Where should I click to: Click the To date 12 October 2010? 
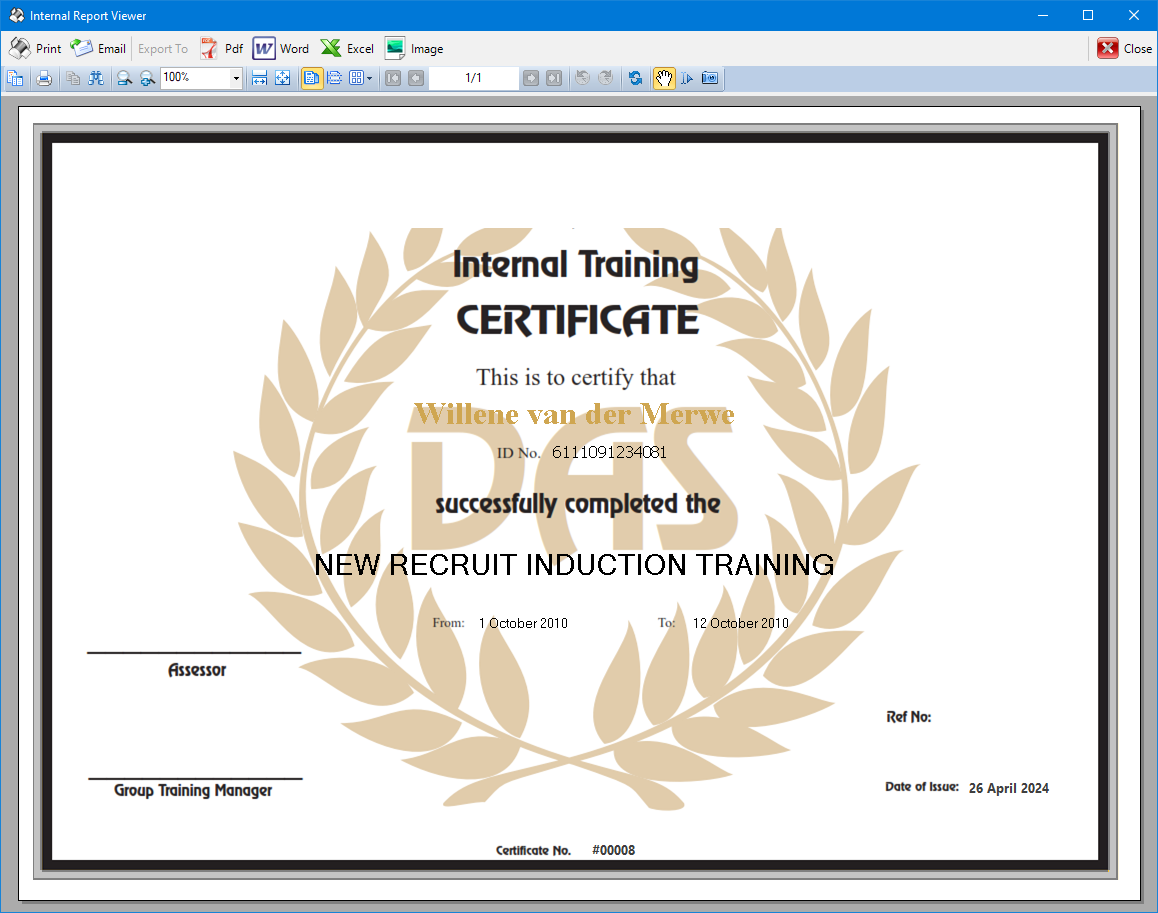[x=741, y=623]
